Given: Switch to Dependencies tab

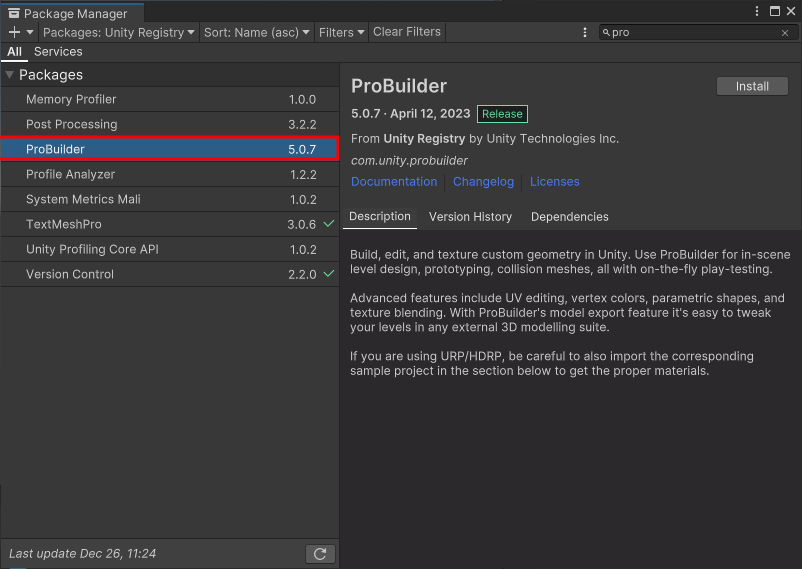Looking at the screenshot, I should point(569,217).
